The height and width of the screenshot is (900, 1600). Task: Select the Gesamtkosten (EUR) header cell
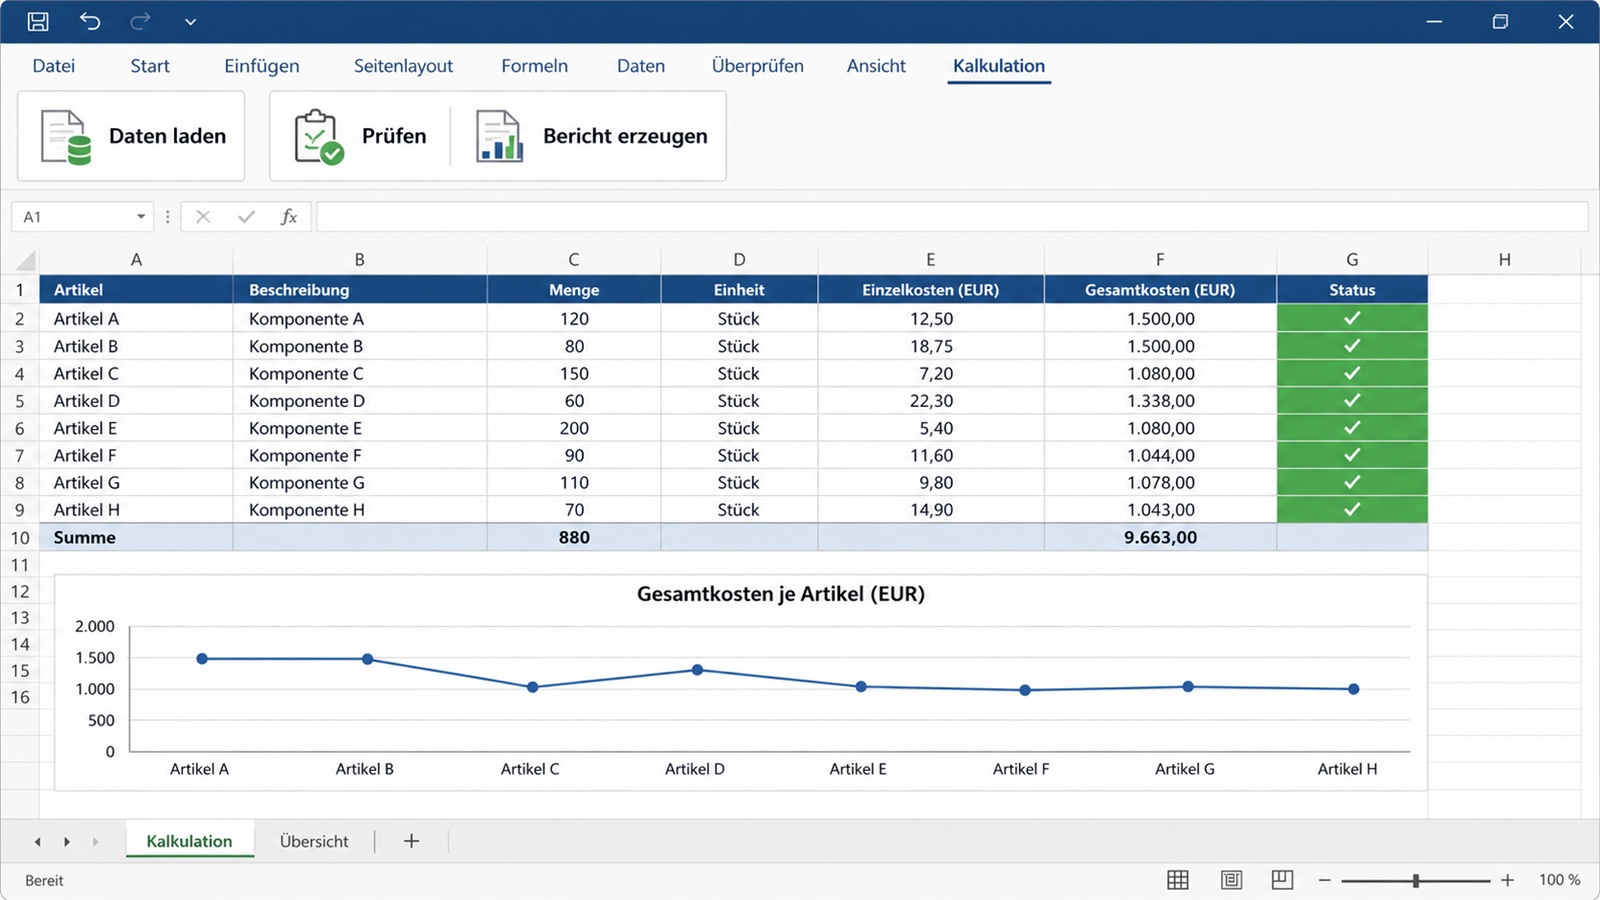[x=1160, y=290]
